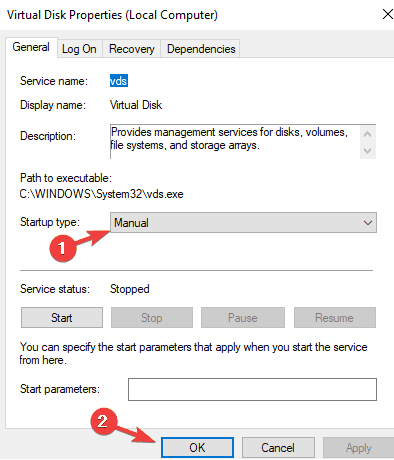394x460 pixels.
Task: Click the Service status value Stopped
Action: [130, 289]
